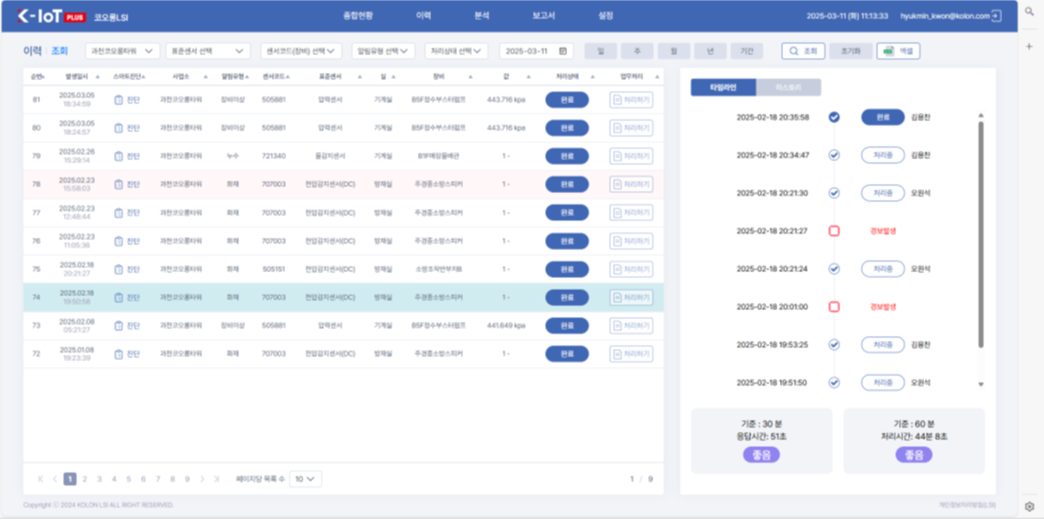
Task: Go to page 5 in pagination
Action: (128, 479)
